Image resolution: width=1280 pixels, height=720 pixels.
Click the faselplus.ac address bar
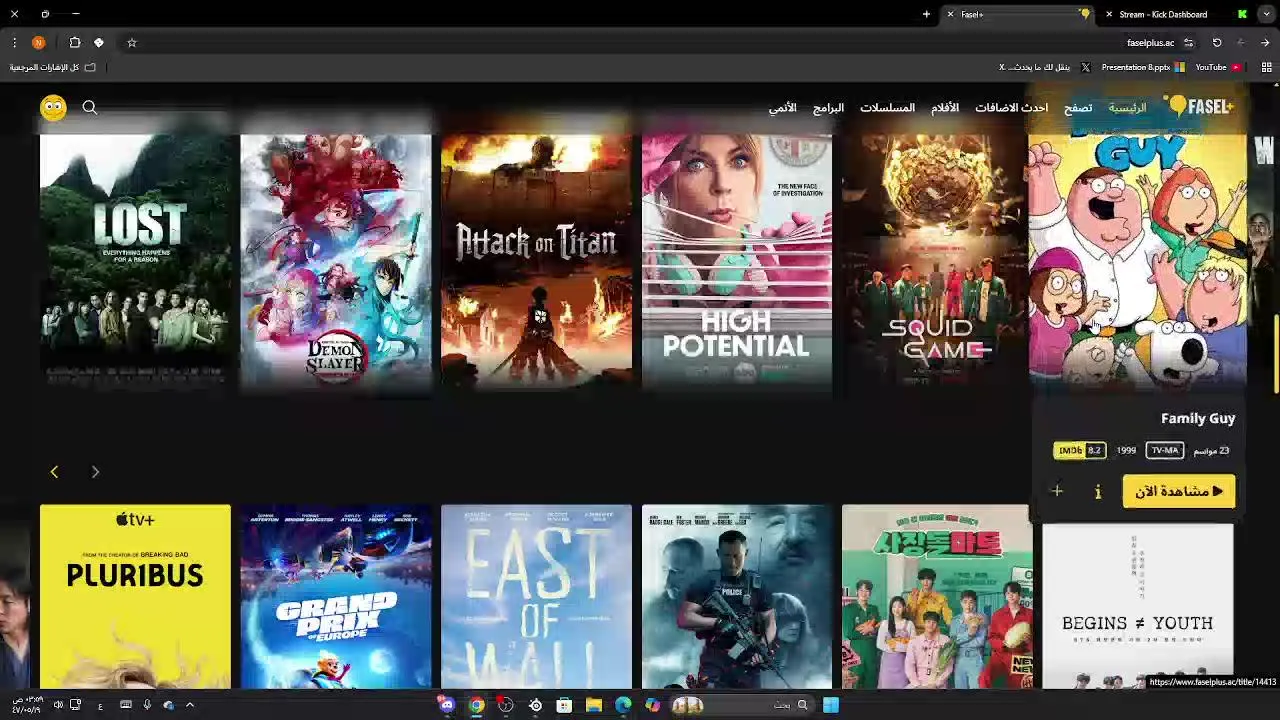[x=1150, y=43]
